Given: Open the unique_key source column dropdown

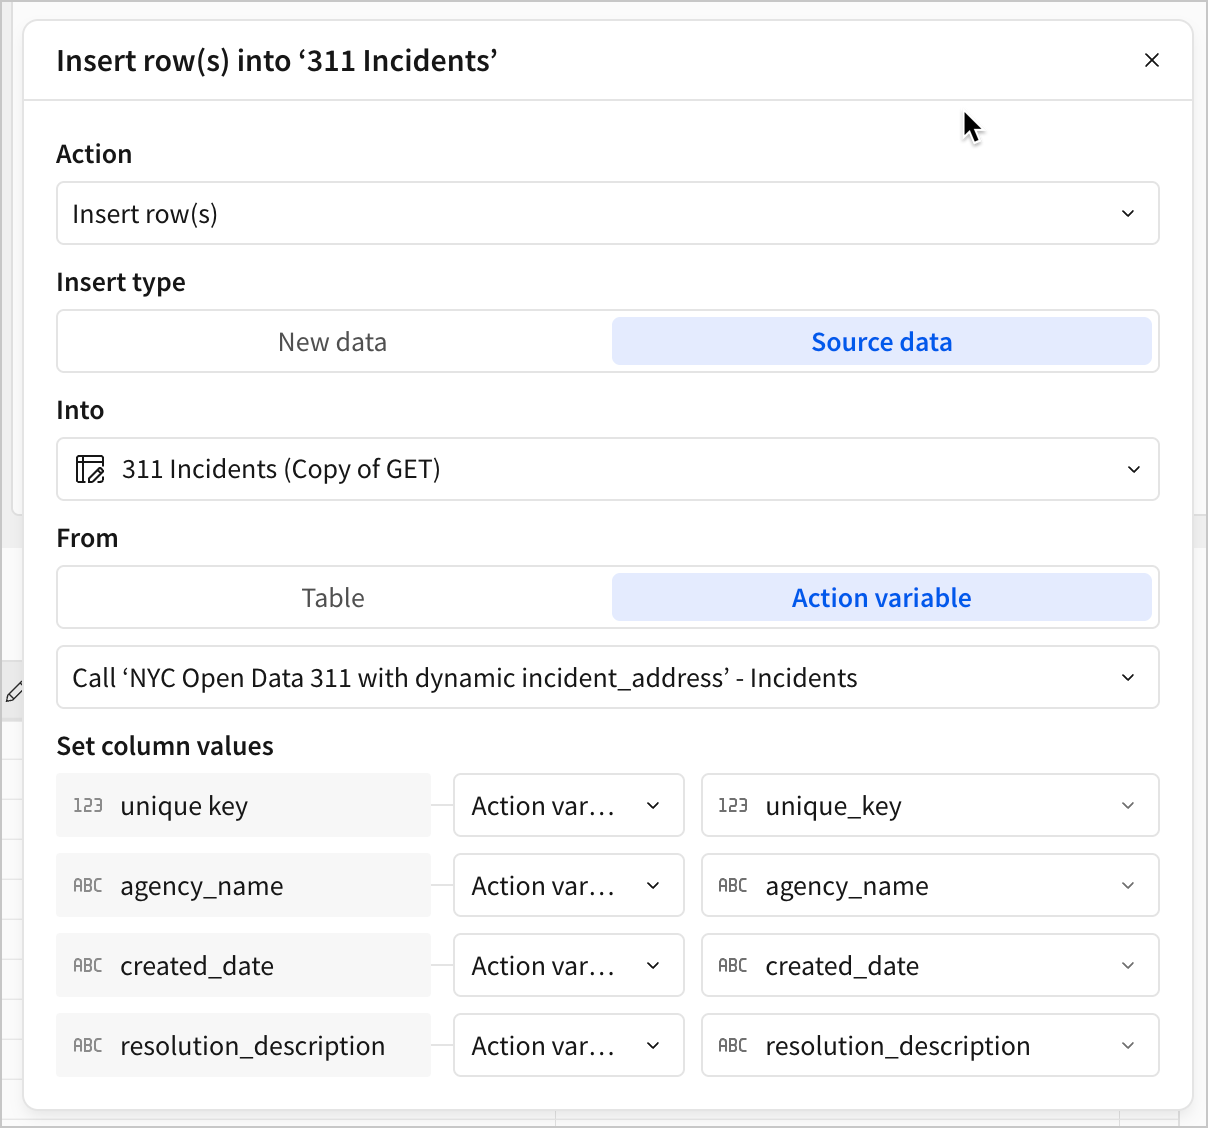Looking at the screenshot, I should [x=930, y=805].
